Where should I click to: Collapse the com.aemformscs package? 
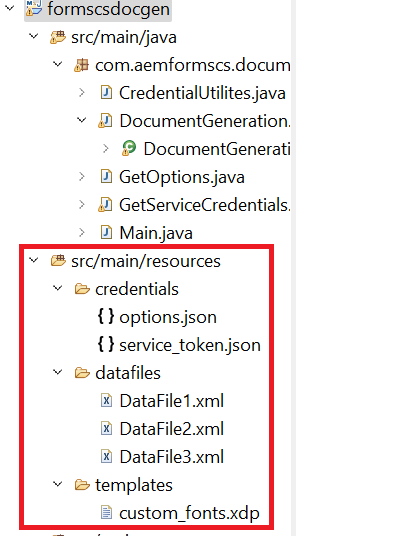click(57, 64)
